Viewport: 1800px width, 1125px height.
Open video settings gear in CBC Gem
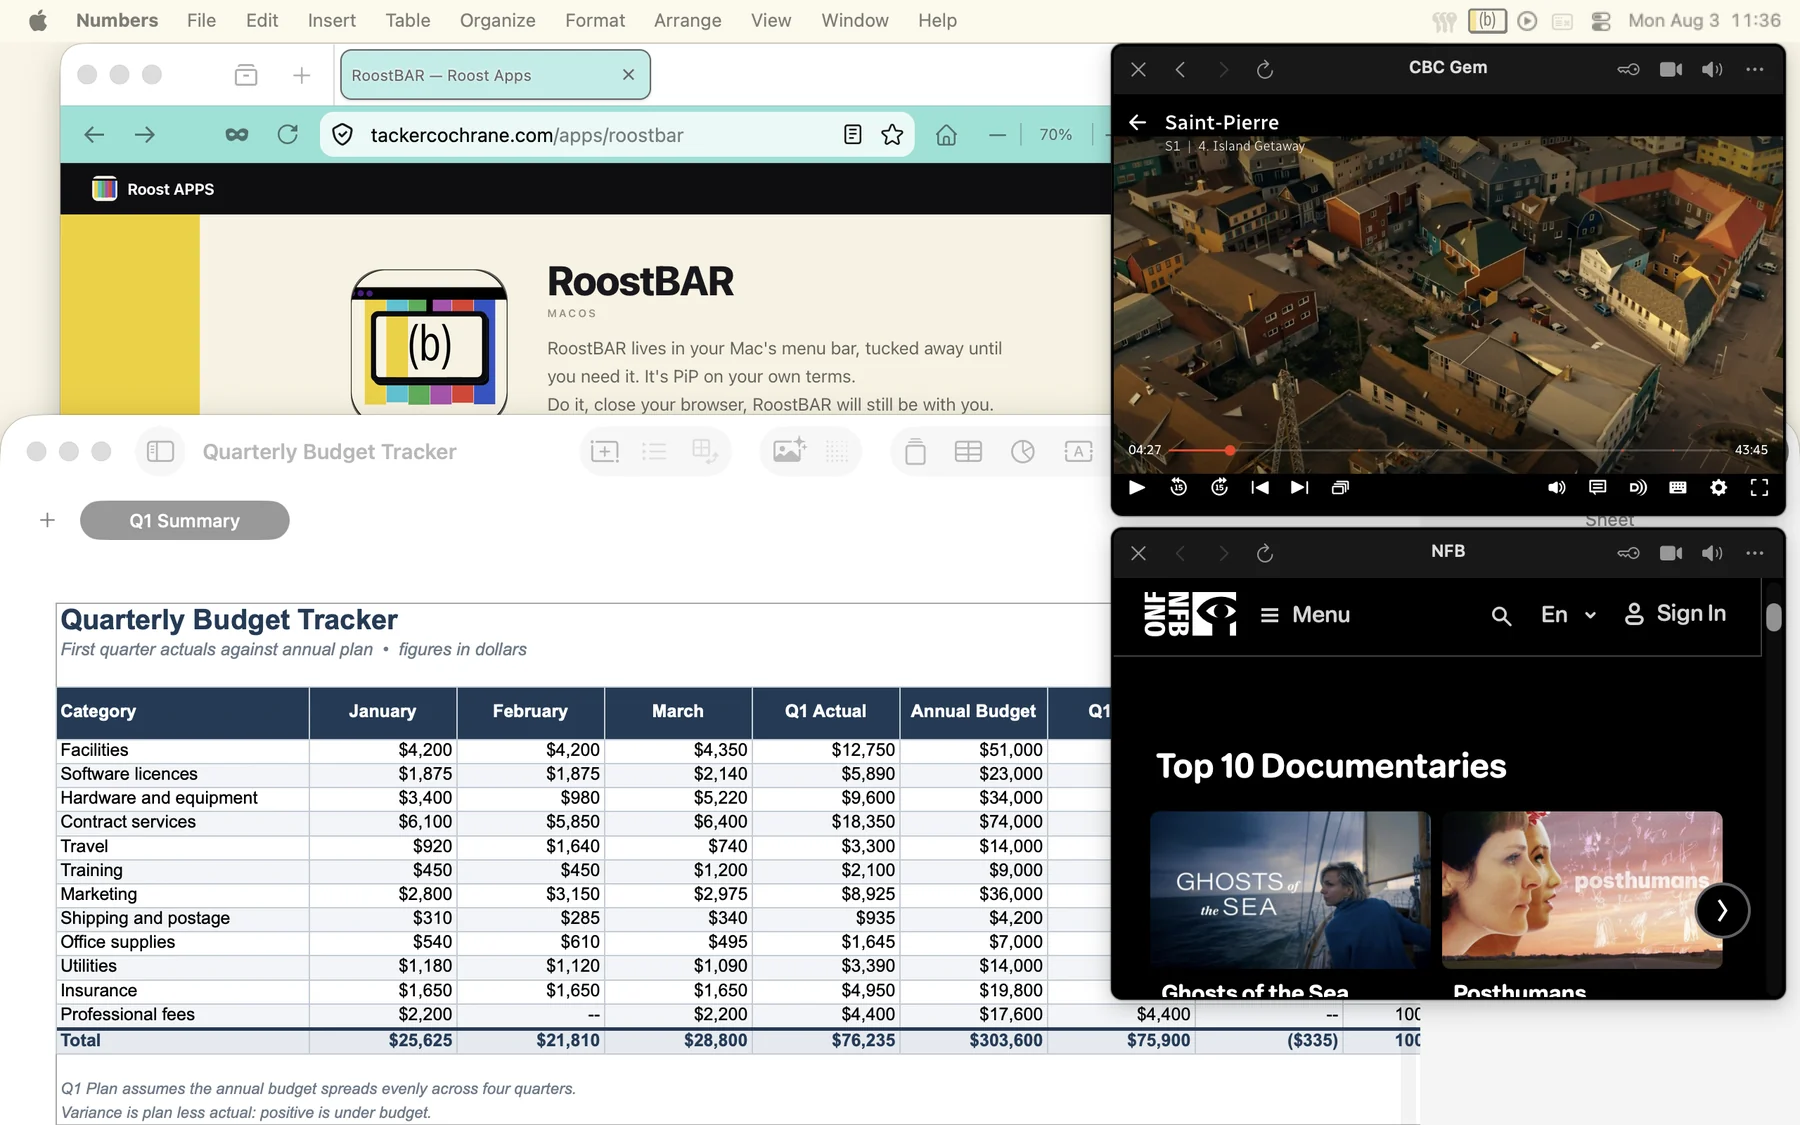1718,487
